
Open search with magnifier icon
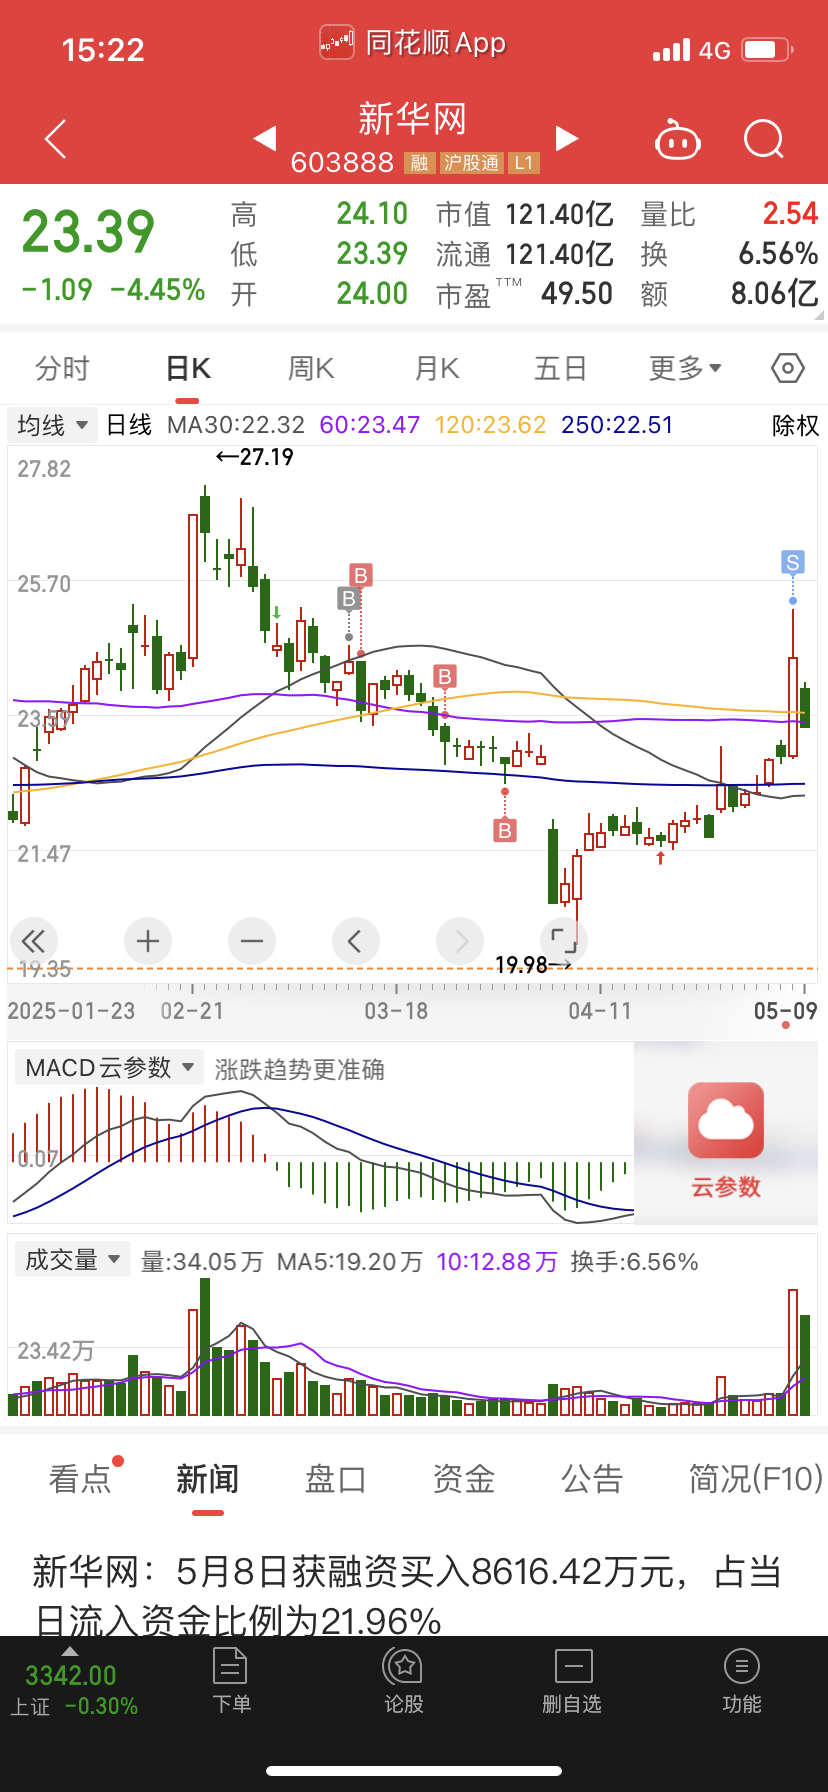(764, 139)
